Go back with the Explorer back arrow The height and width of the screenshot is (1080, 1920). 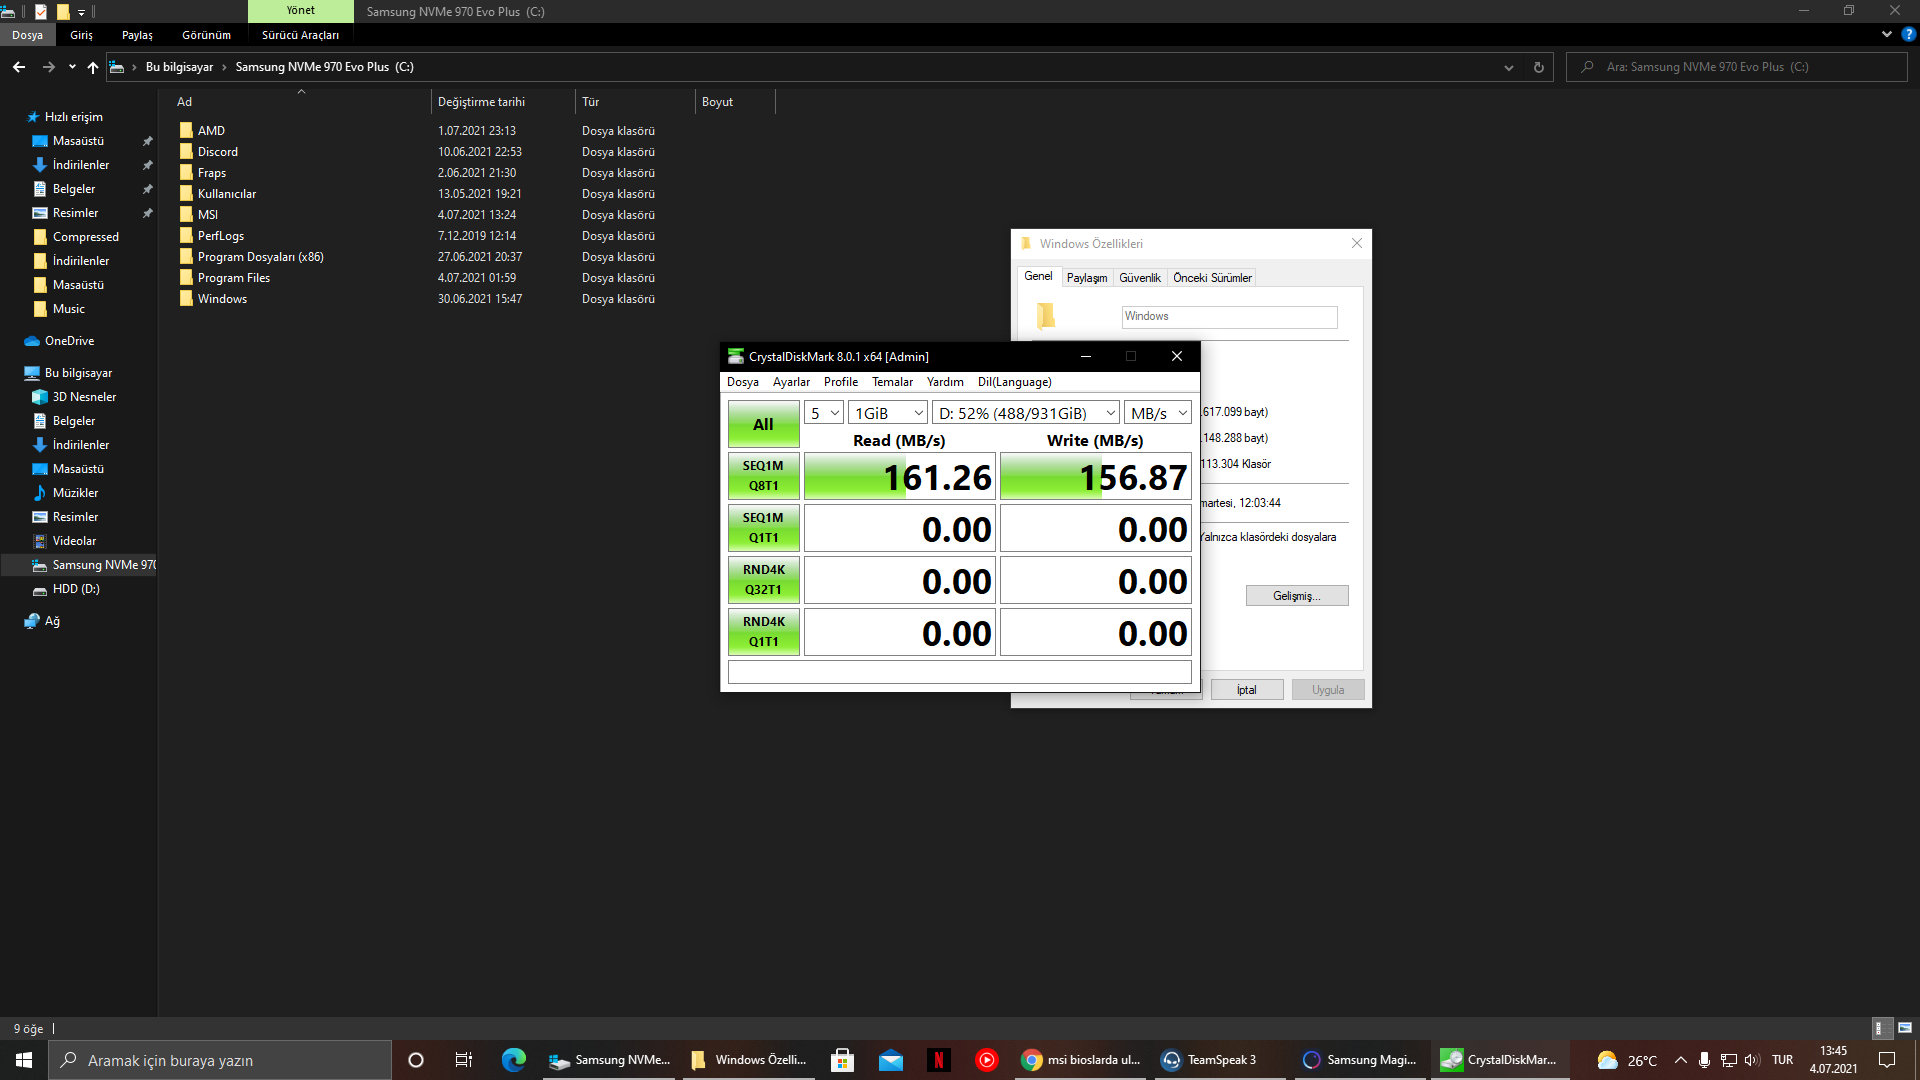click(19, 67)
